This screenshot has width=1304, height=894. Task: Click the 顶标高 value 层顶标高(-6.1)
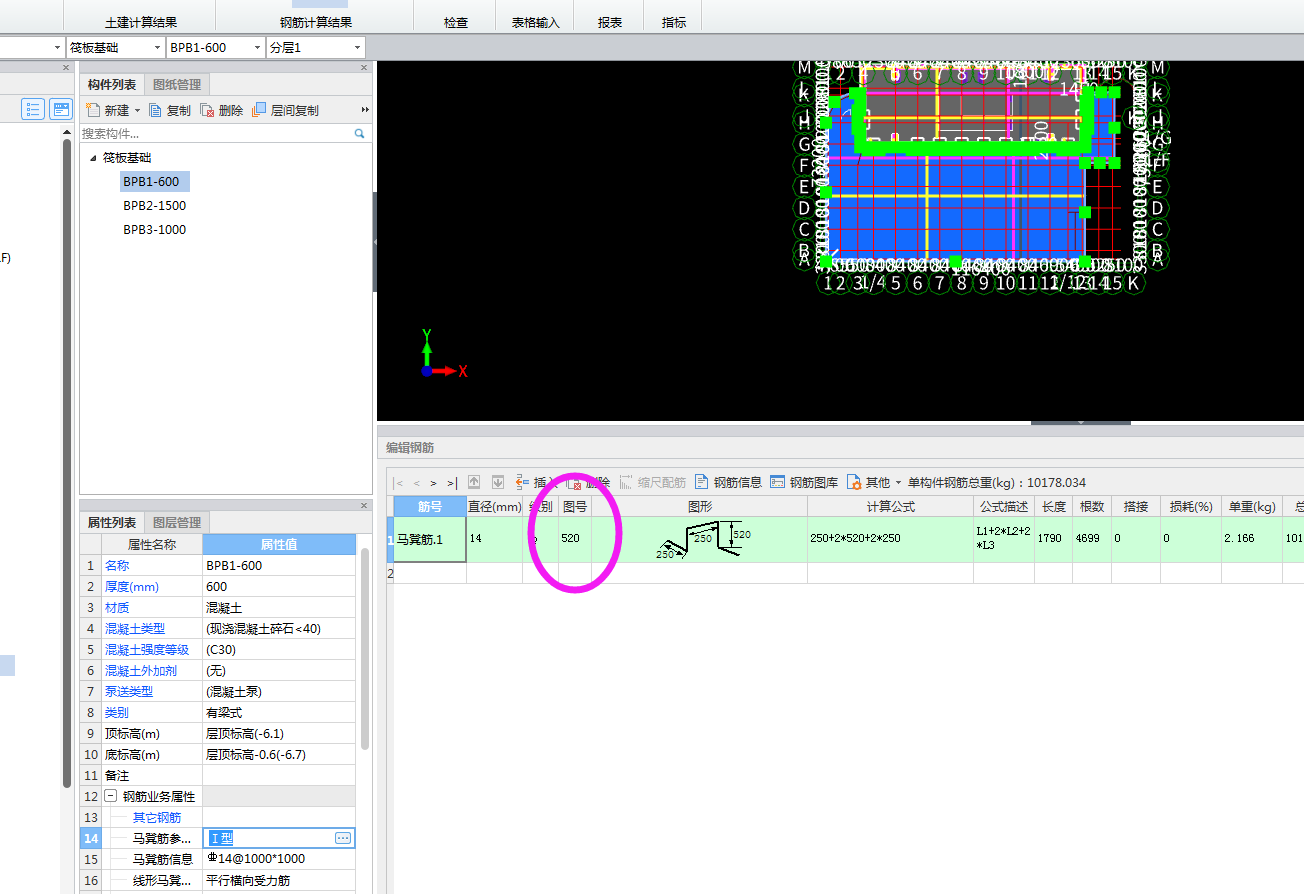(x=279, y=734)
